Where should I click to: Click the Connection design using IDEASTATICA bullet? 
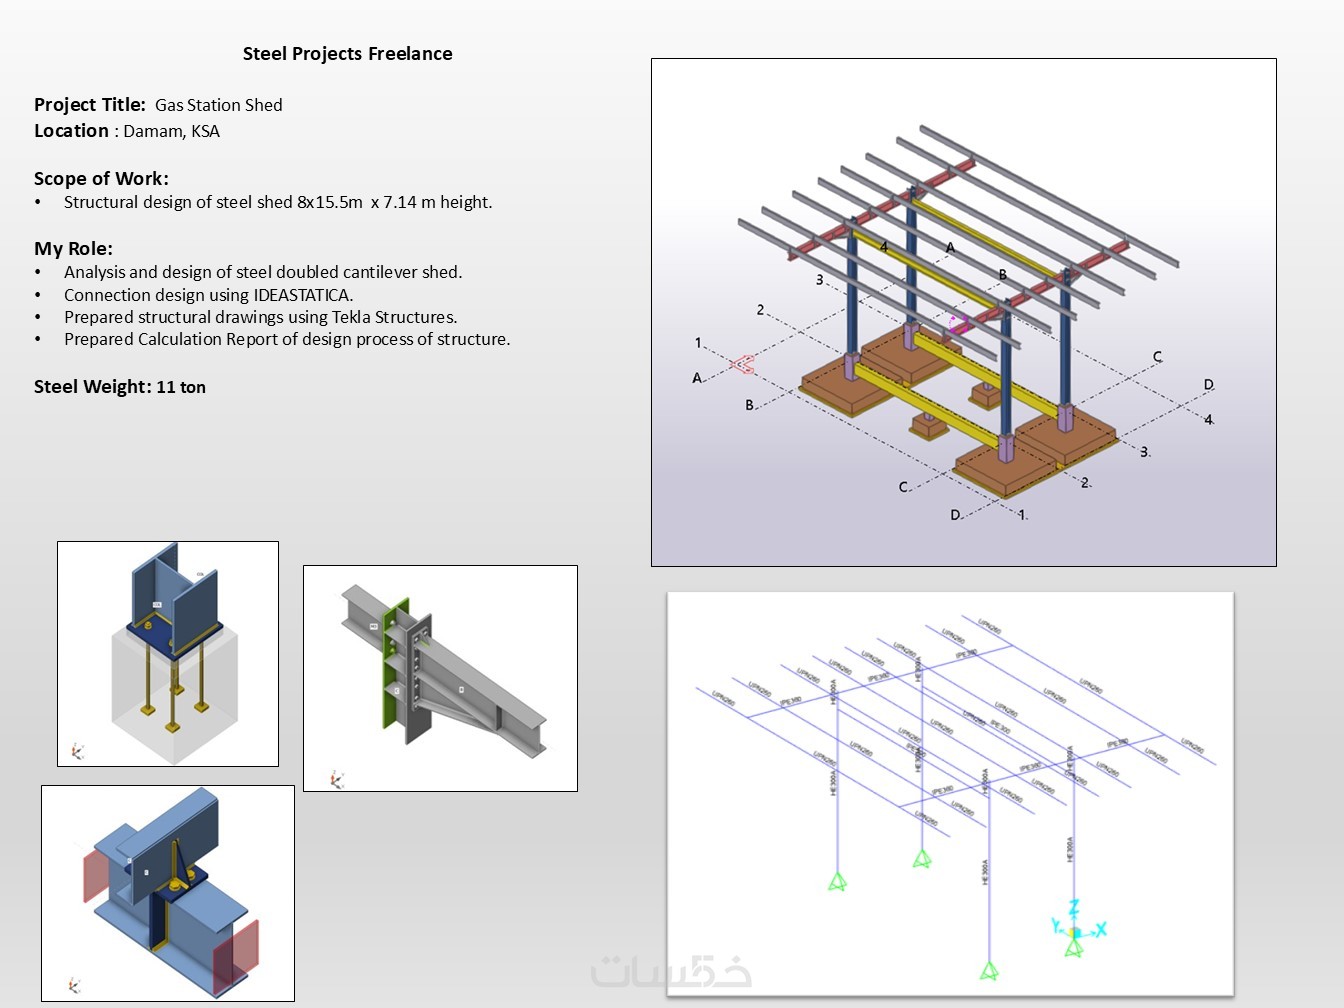tap(208, 295)
